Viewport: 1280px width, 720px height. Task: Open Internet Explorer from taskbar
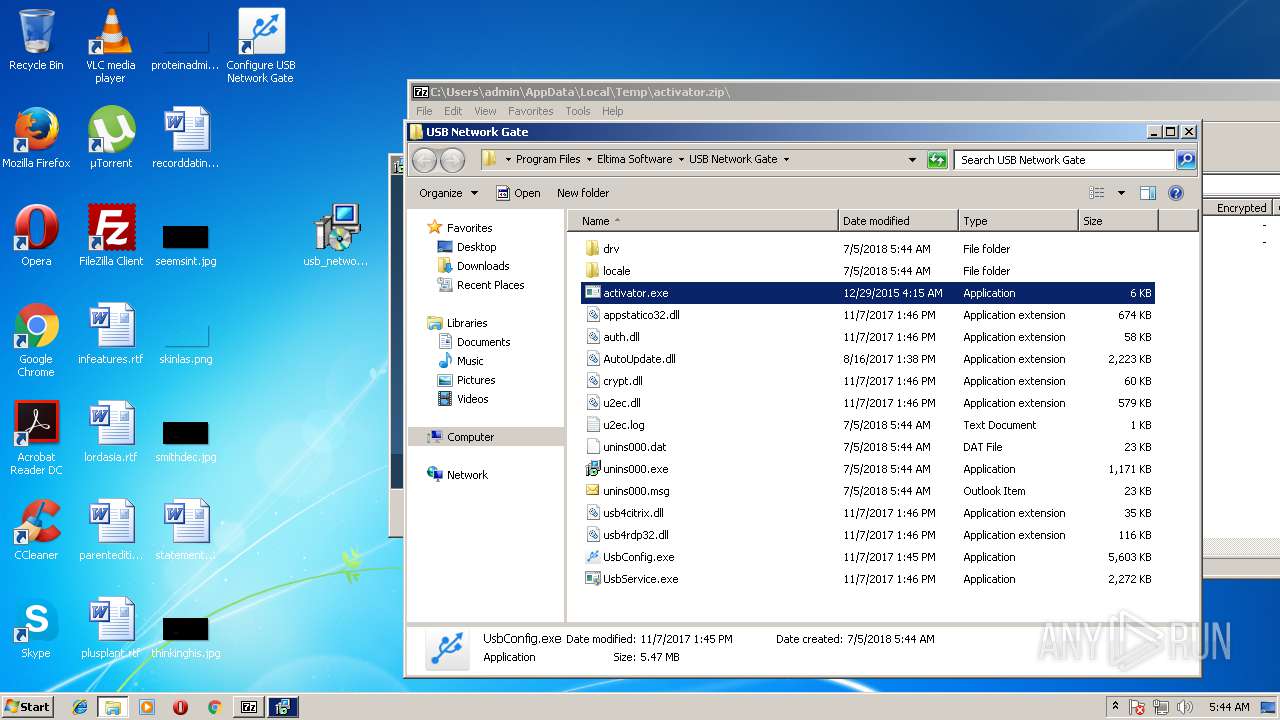click(80, 707)
